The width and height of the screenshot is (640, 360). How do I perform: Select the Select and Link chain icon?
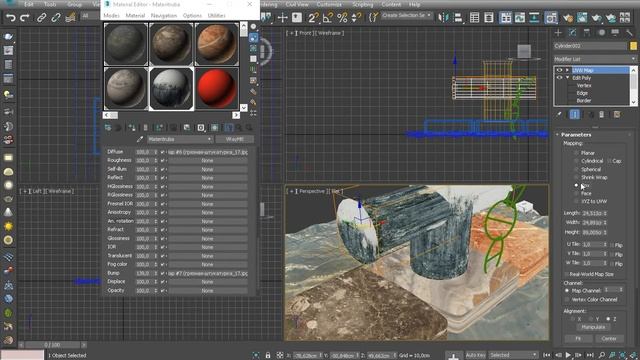pos(41,18)
